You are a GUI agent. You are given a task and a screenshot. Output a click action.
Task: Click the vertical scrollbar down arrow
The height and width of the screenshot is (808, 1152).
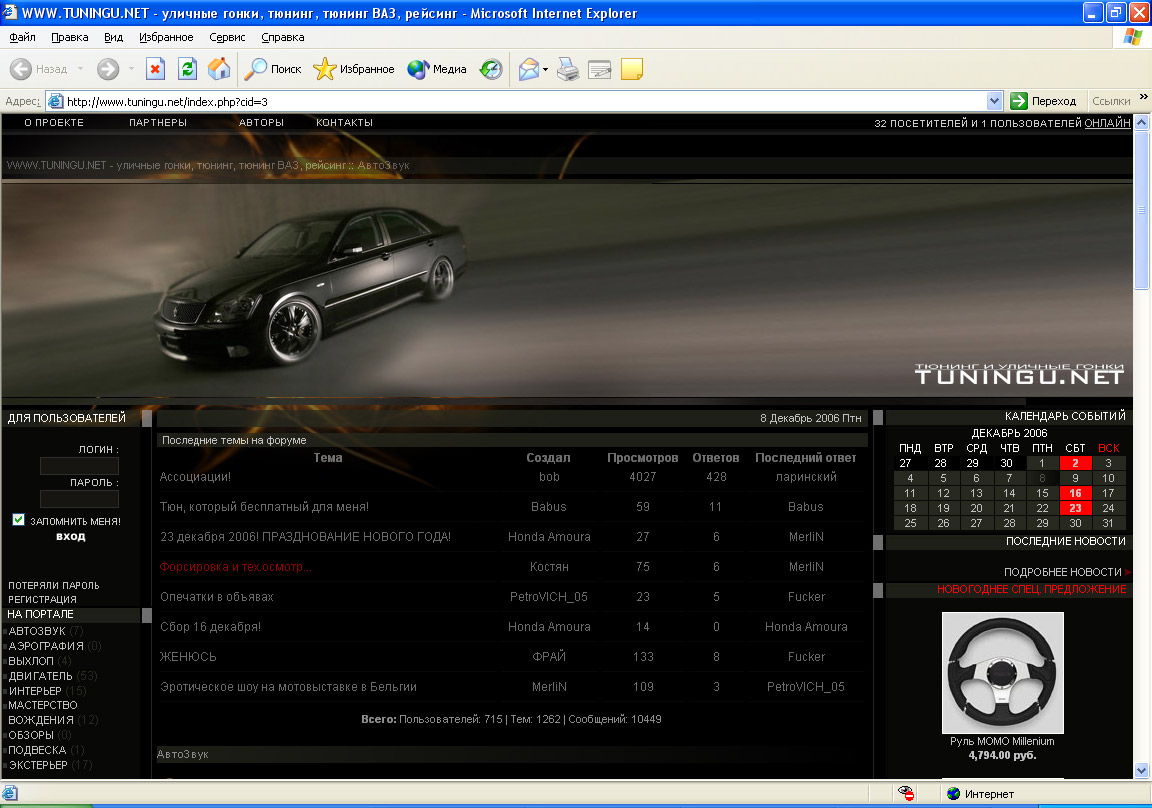click(x=1142, y=770)
